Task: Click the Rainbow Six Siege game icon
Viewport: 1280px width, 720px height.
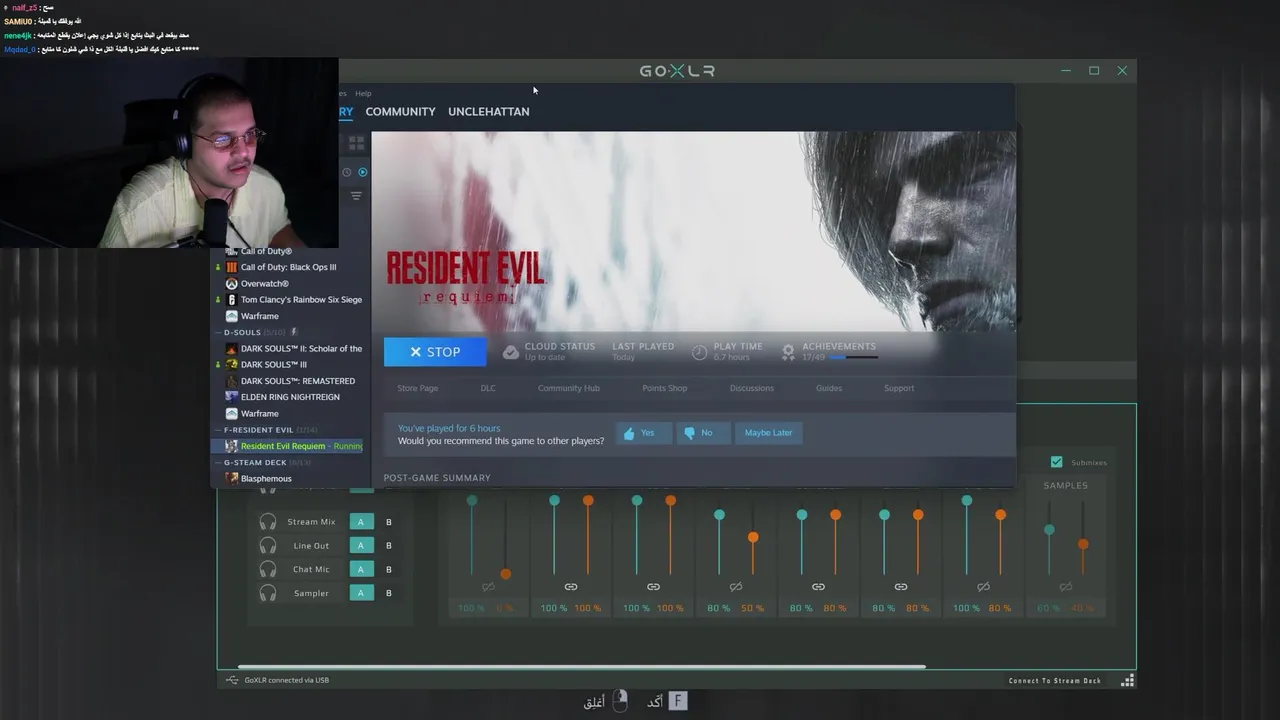Action: (x=232, y=300)
